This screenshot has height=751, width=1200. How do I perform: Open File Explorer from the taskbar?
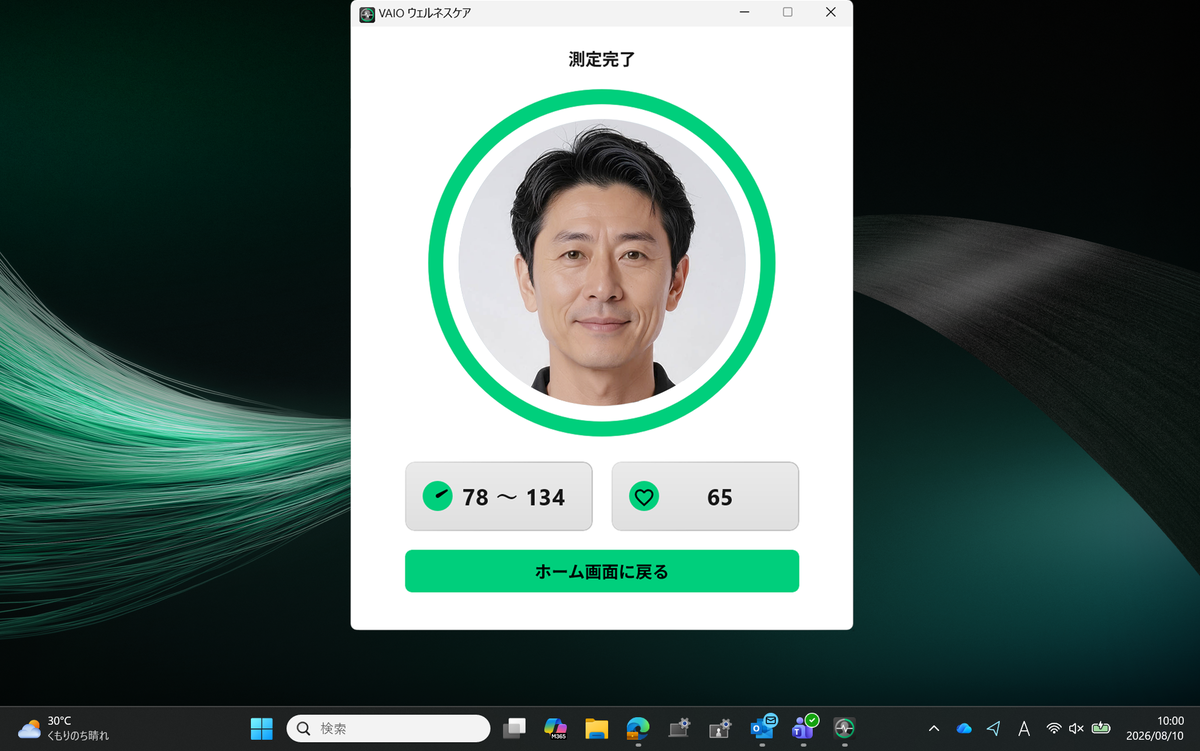pos(597,728)
